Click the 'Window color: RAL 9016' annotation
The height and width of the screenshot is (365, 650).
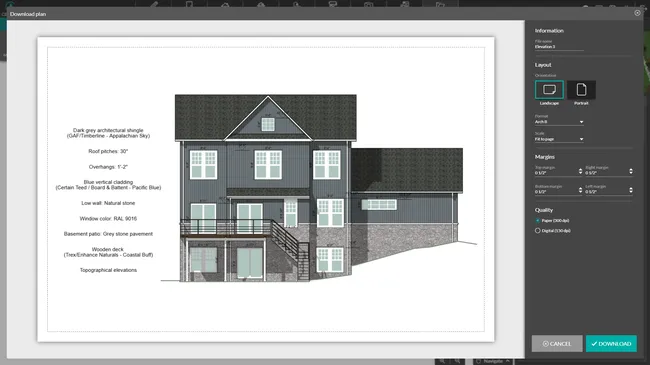[x=108, y=219]
